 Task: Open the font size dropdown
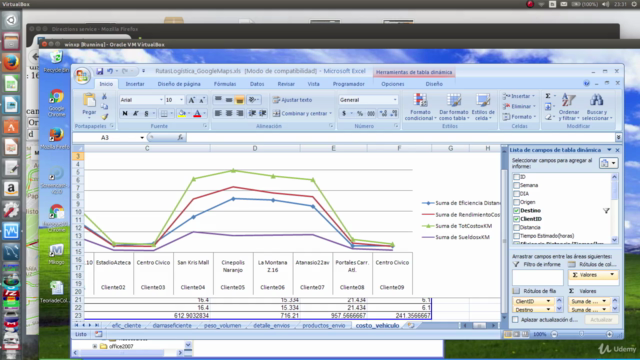tap(181, 100)
